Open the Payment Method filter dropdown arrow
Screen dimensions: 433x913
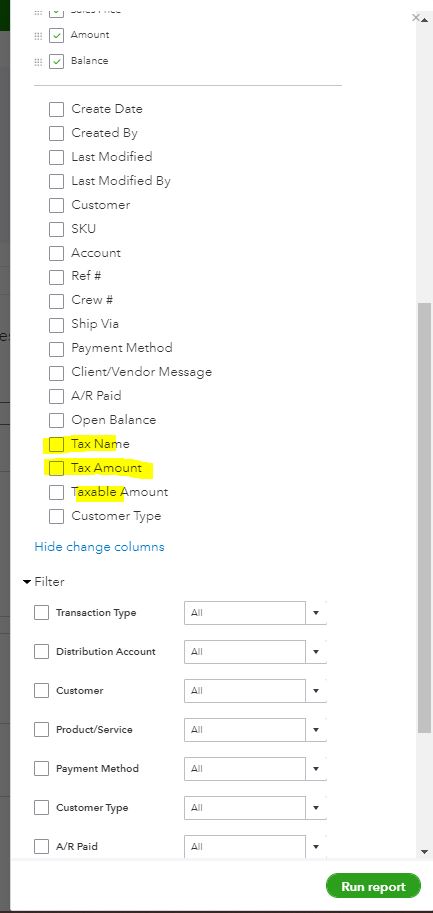click(x=315, y=769)
